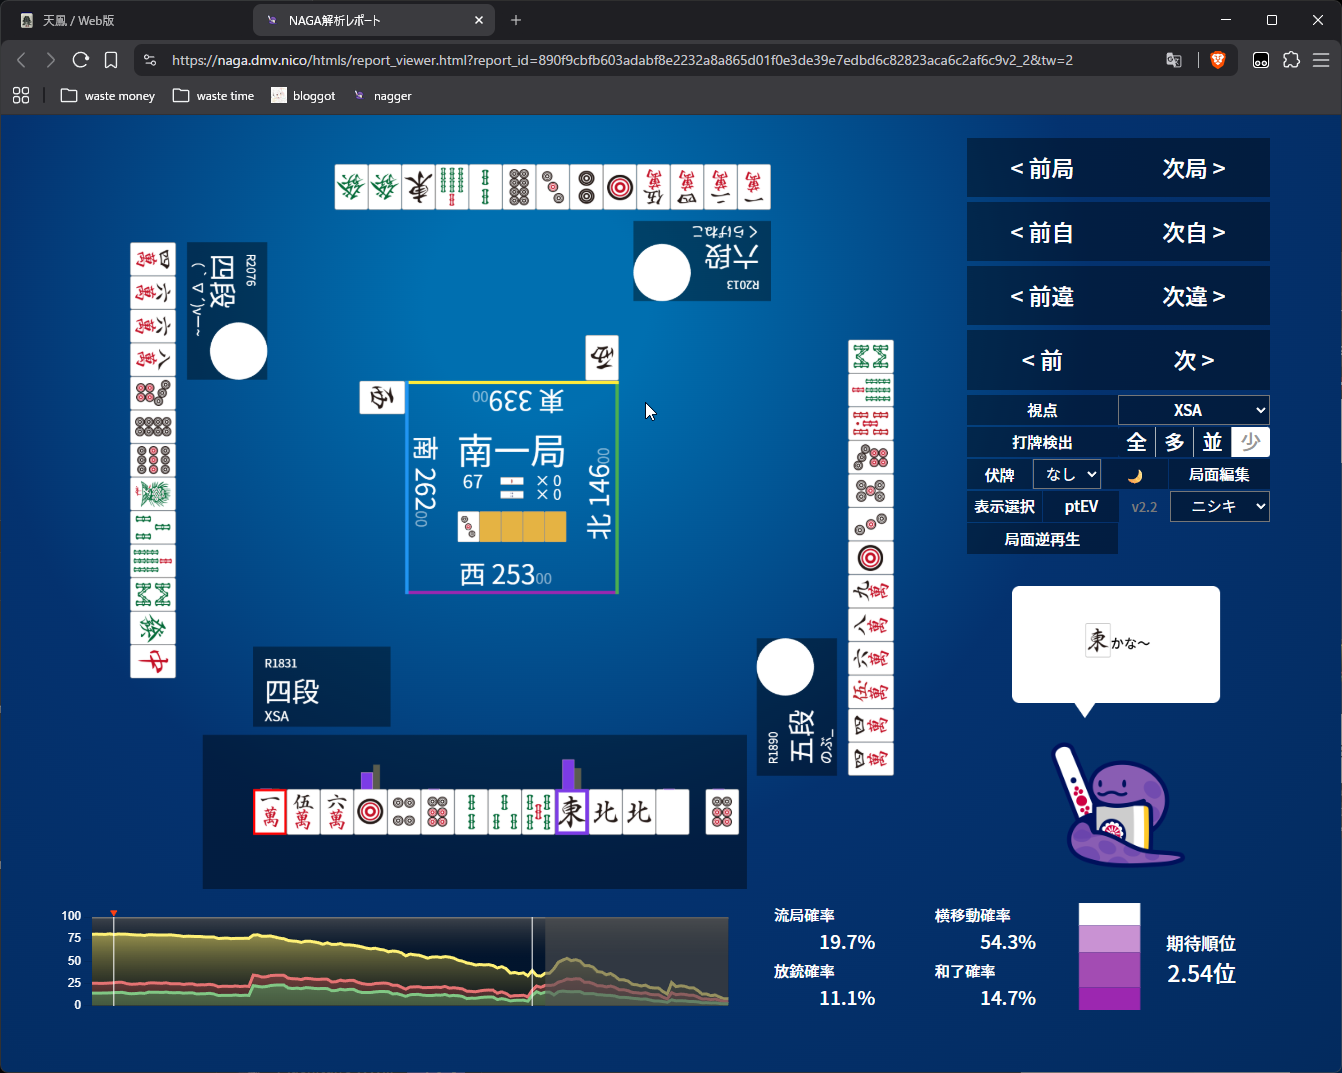Open the nagger bookmark
Viewport: 1342px width, 1073px height.
pyautogui.click(x=383, y=96)
